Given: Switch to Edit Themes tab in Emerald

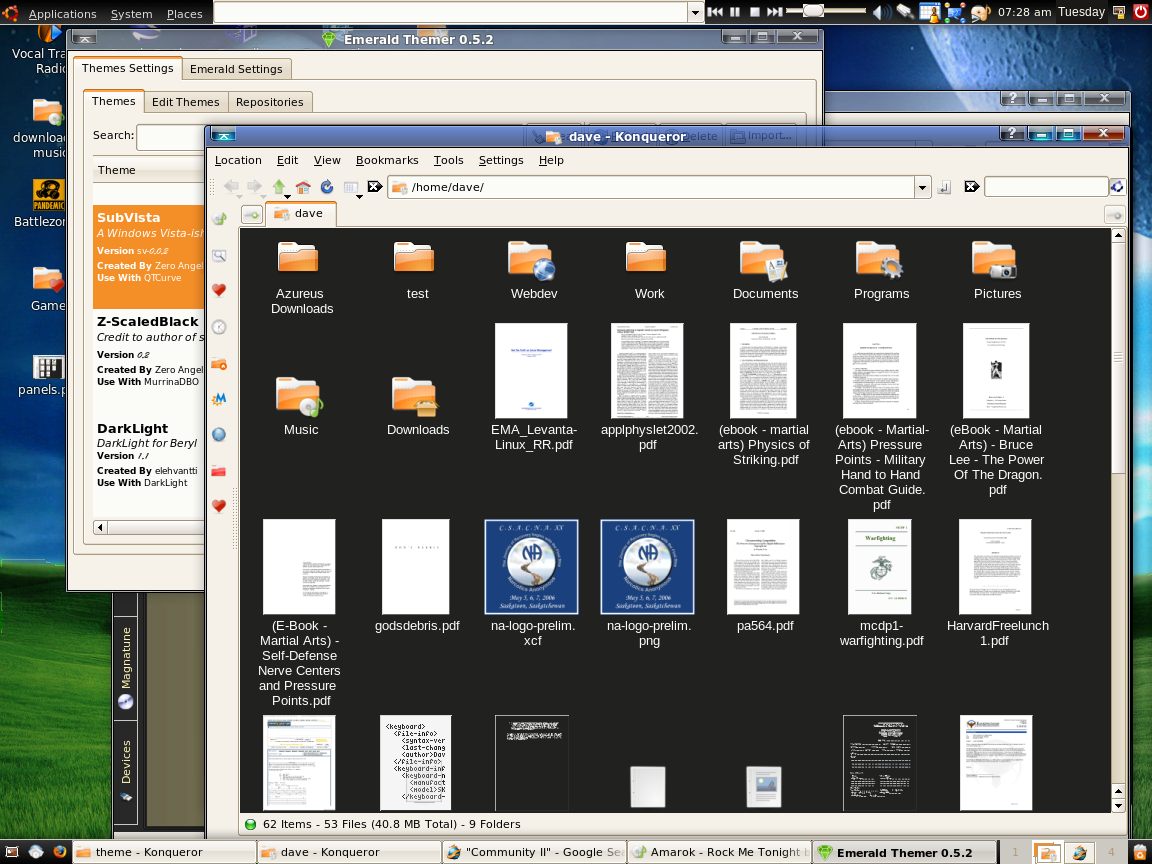Looking at the screenshot, I should coord(185,102).
